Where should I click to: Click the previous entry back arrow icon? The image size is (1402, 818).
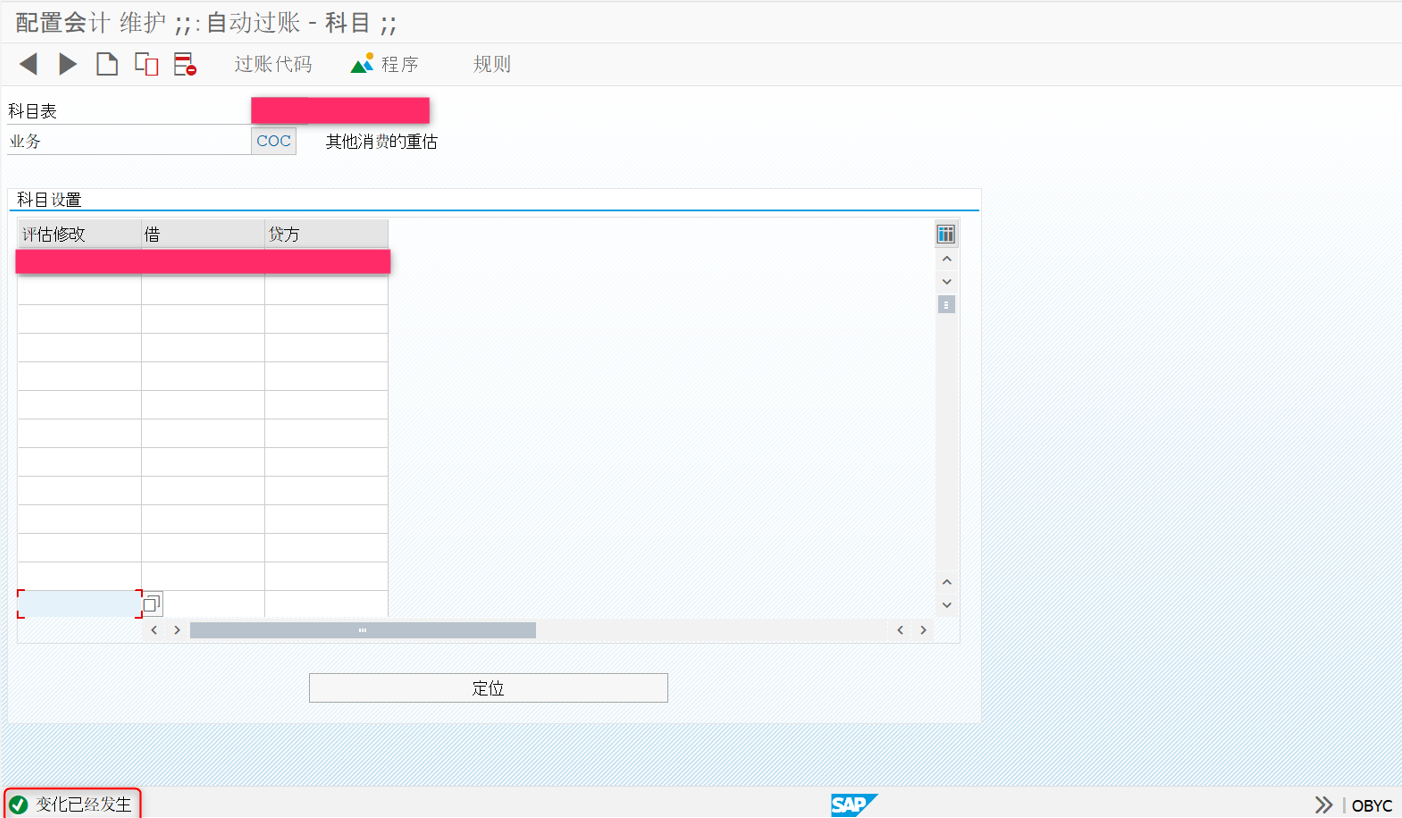pyautogui.click(x=27, y=63)
